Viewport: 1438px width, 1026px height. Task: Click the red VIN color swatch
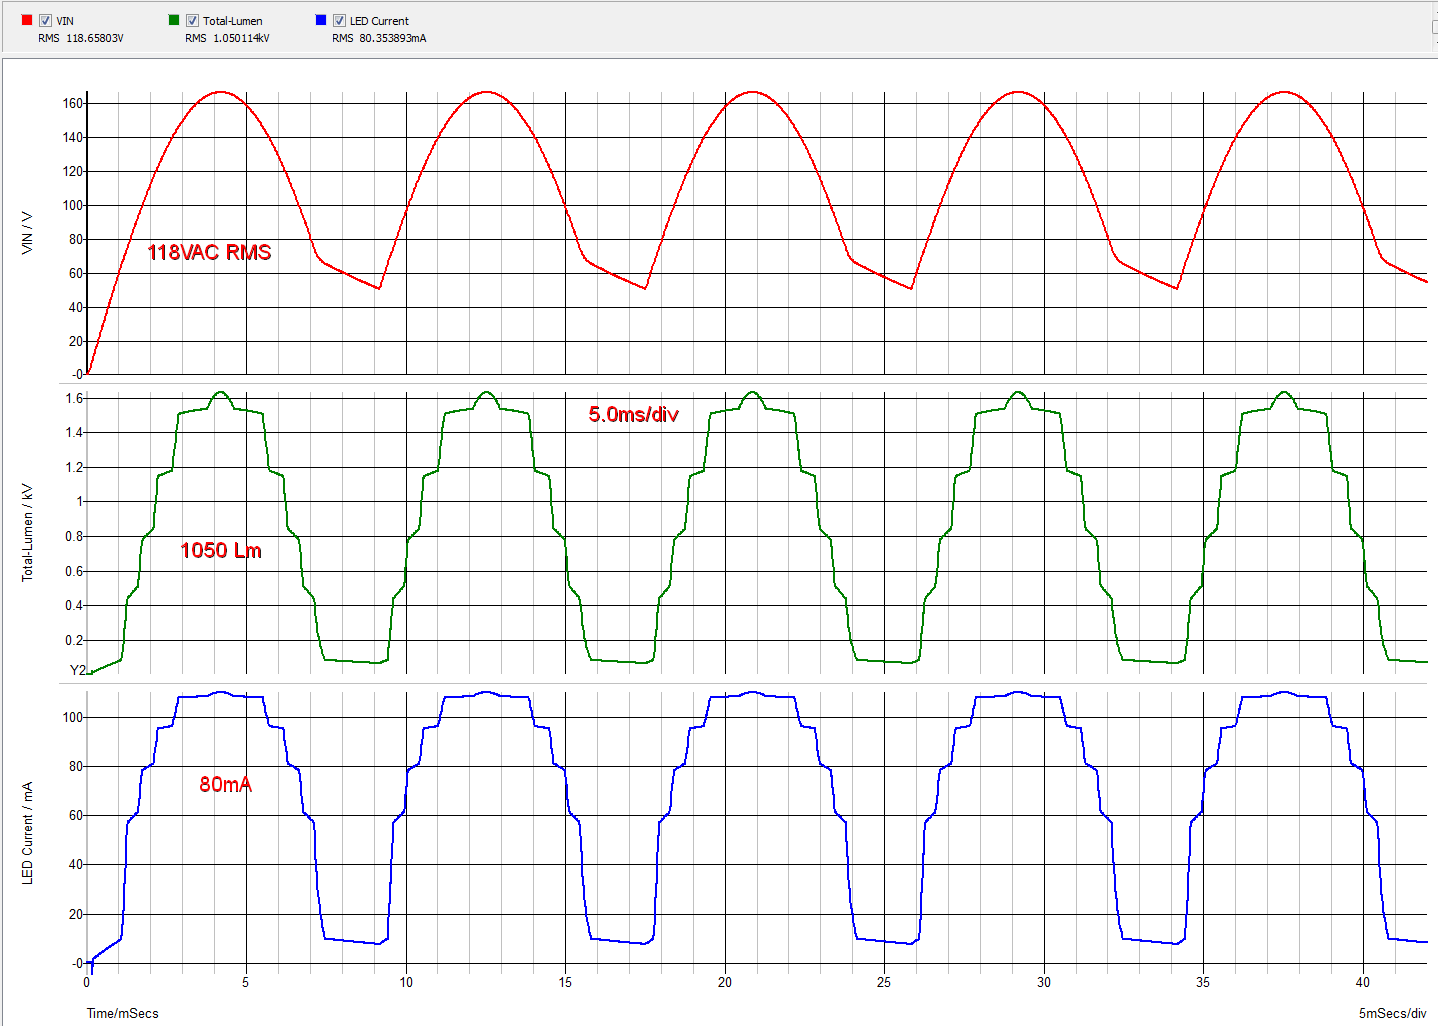pos(27,20)
